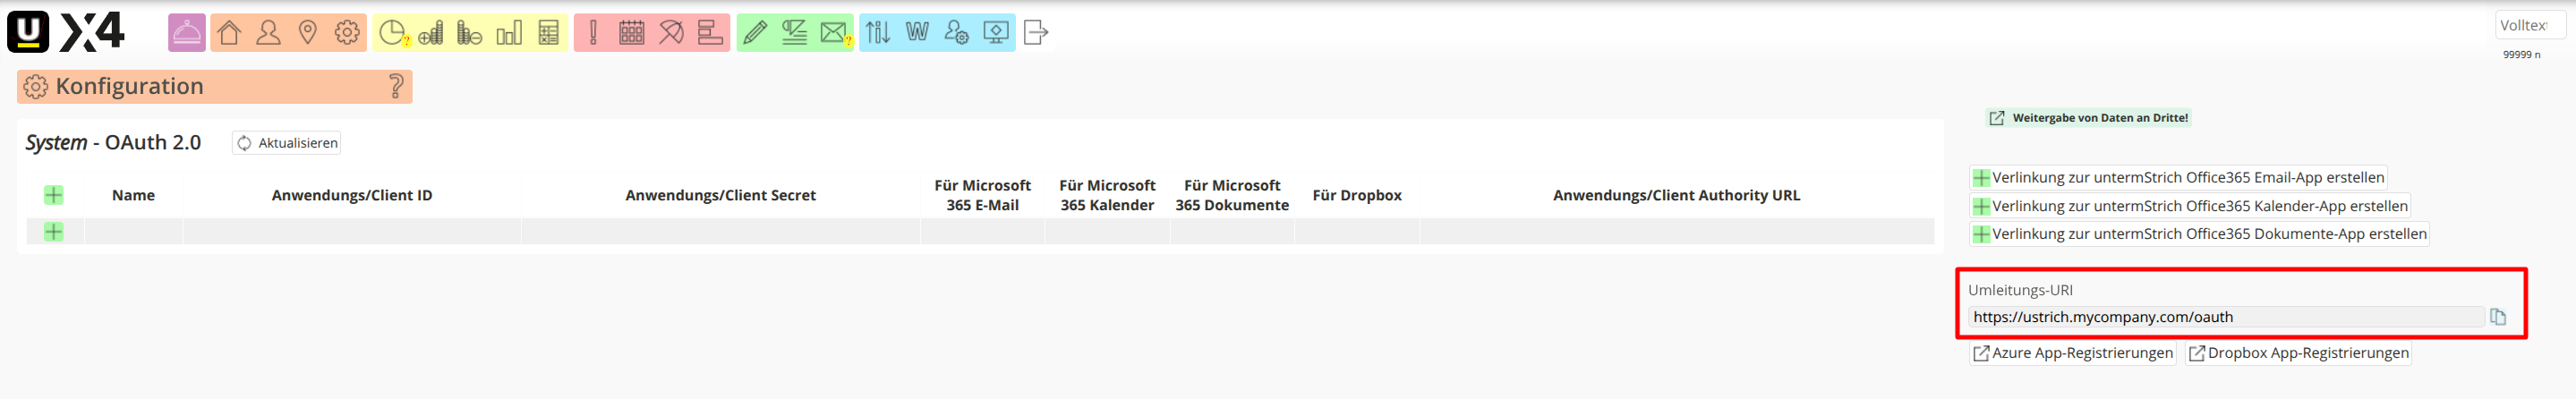Open Weitergabe von Daten an Dritte notice

point(2088,118)
